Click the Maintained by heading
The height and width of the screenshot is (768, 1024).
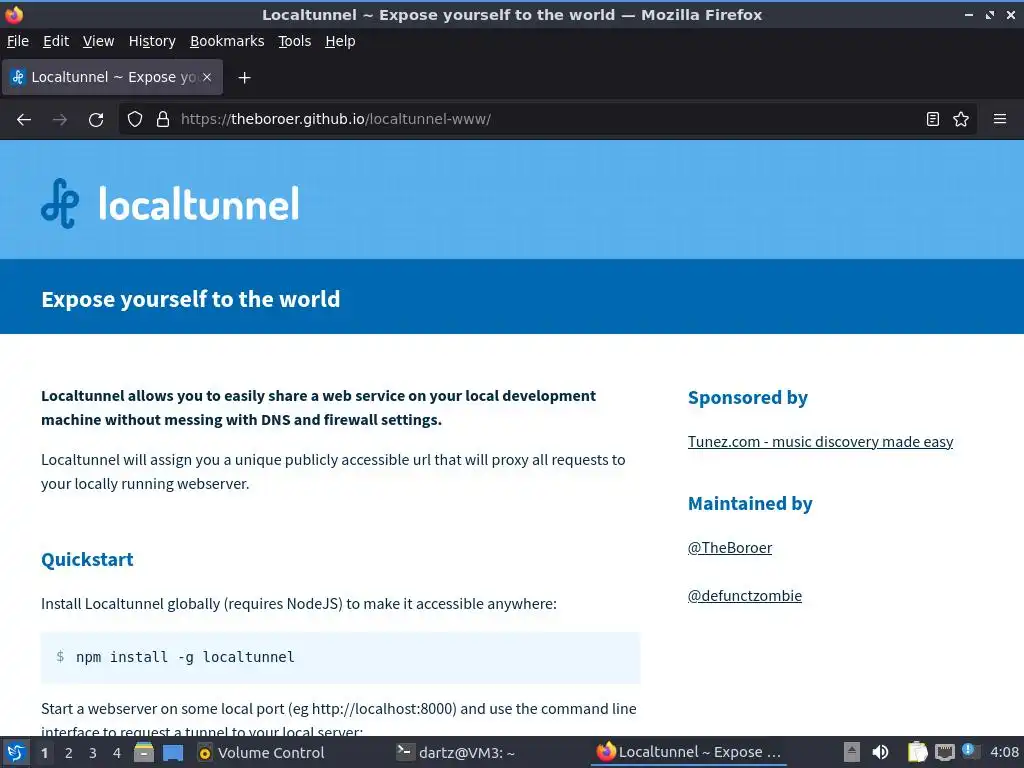(x=750, y=504)
